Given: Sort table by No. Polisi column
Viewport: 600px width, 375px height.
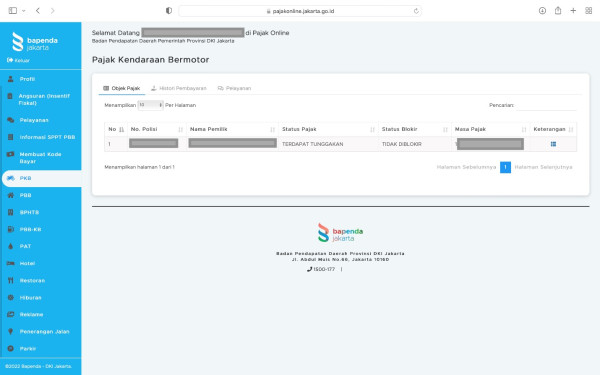Looking at the screenshot, I should coord(157,129).
